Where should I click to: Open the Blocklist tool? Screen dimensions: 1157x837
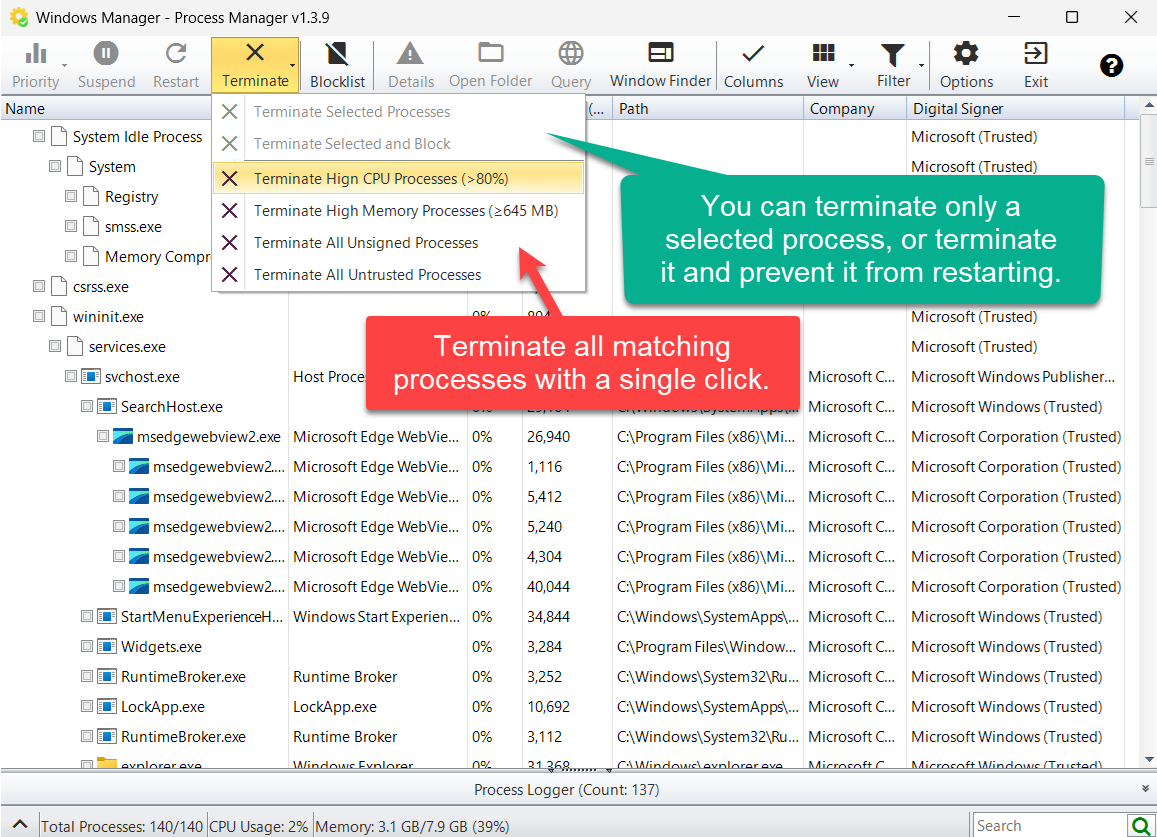[x=337, y=65]
